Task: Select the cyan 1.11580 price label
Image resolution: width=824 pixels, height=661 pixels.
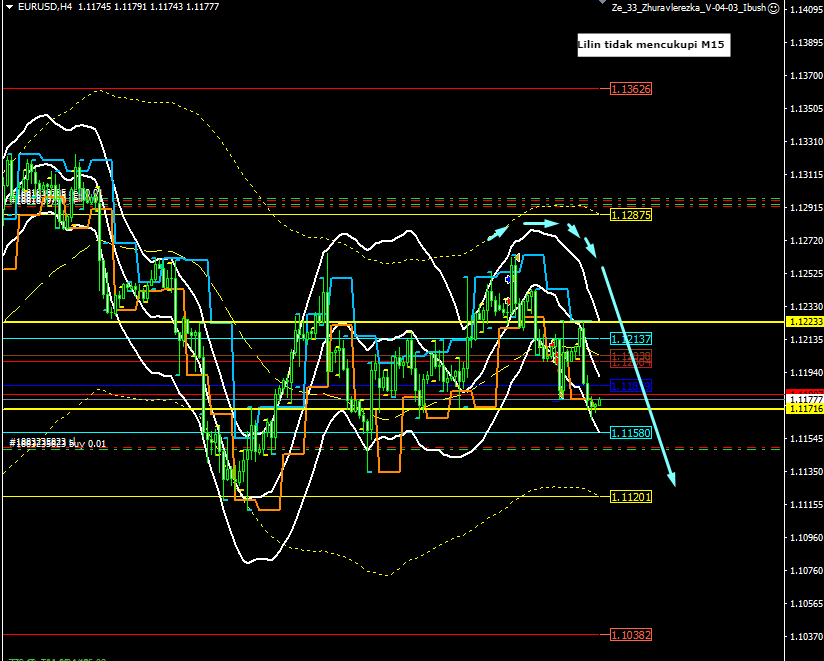Action: click(x=631, y=432)
